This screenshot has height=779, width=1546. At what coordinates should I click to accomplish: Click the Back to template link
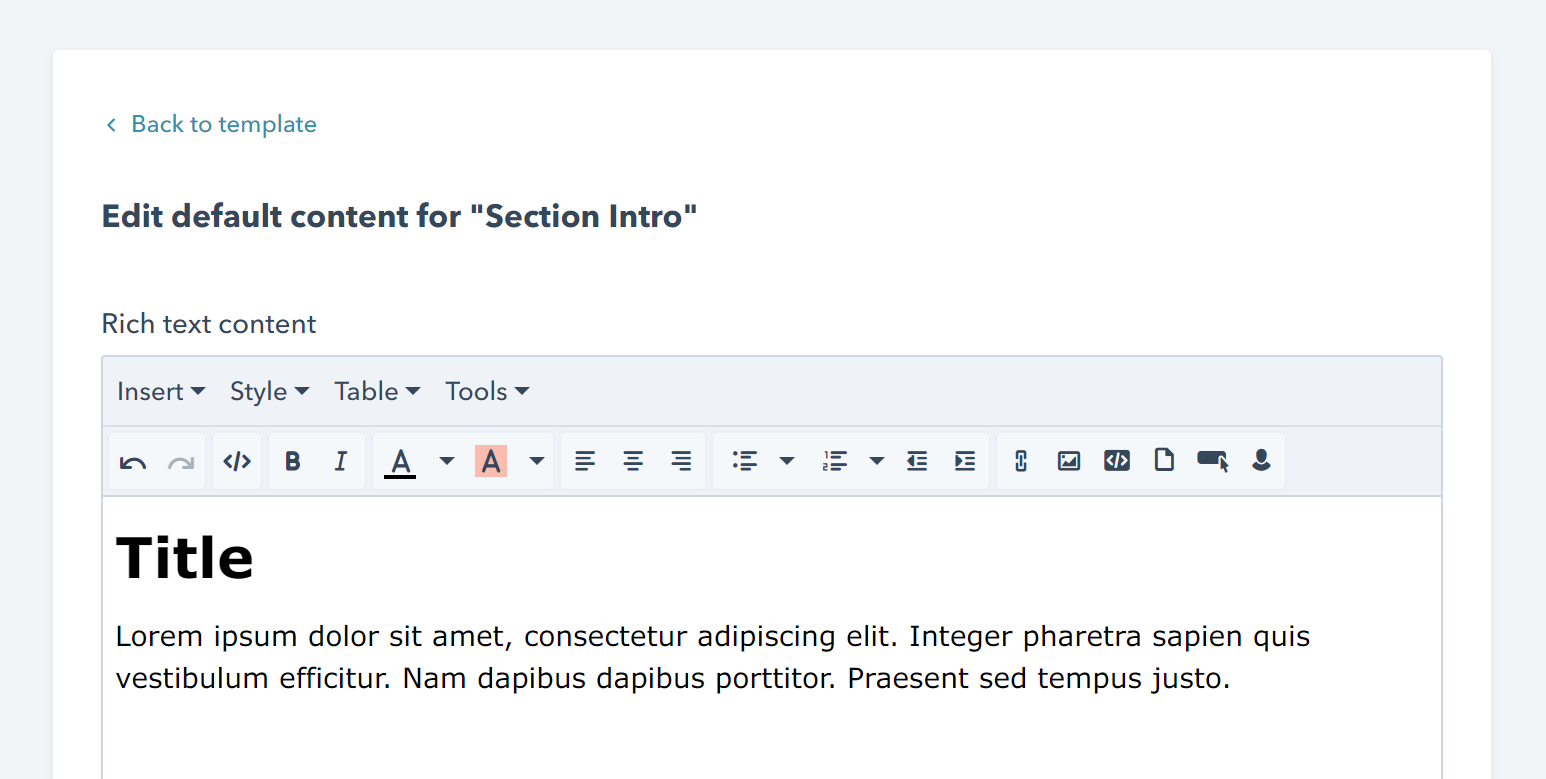(x=223, y=124)
